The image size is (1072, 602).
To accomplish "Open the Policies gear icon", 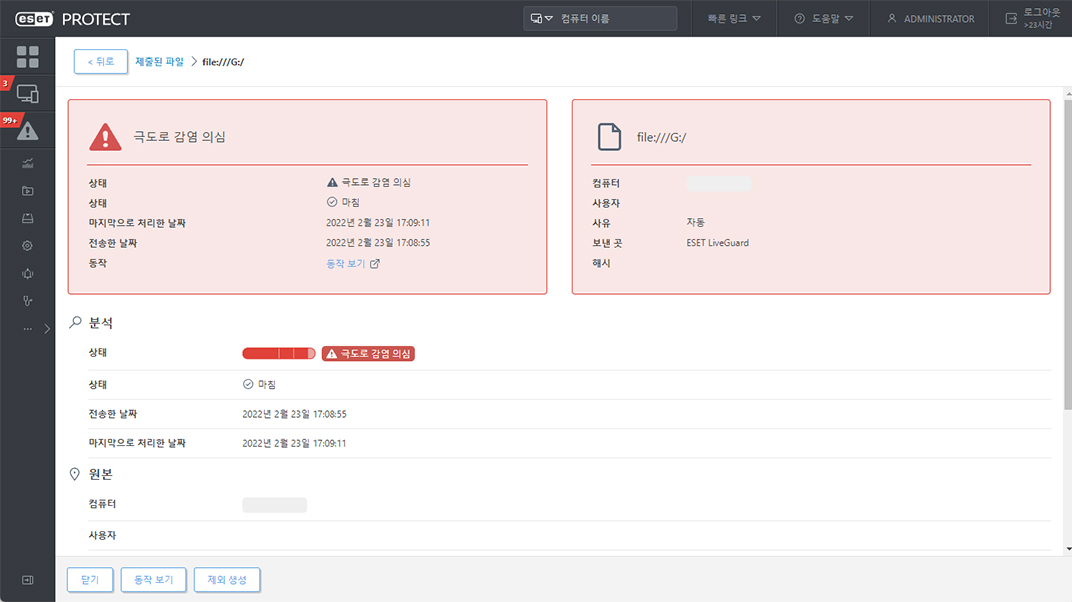I will click(x=27, y=245).
